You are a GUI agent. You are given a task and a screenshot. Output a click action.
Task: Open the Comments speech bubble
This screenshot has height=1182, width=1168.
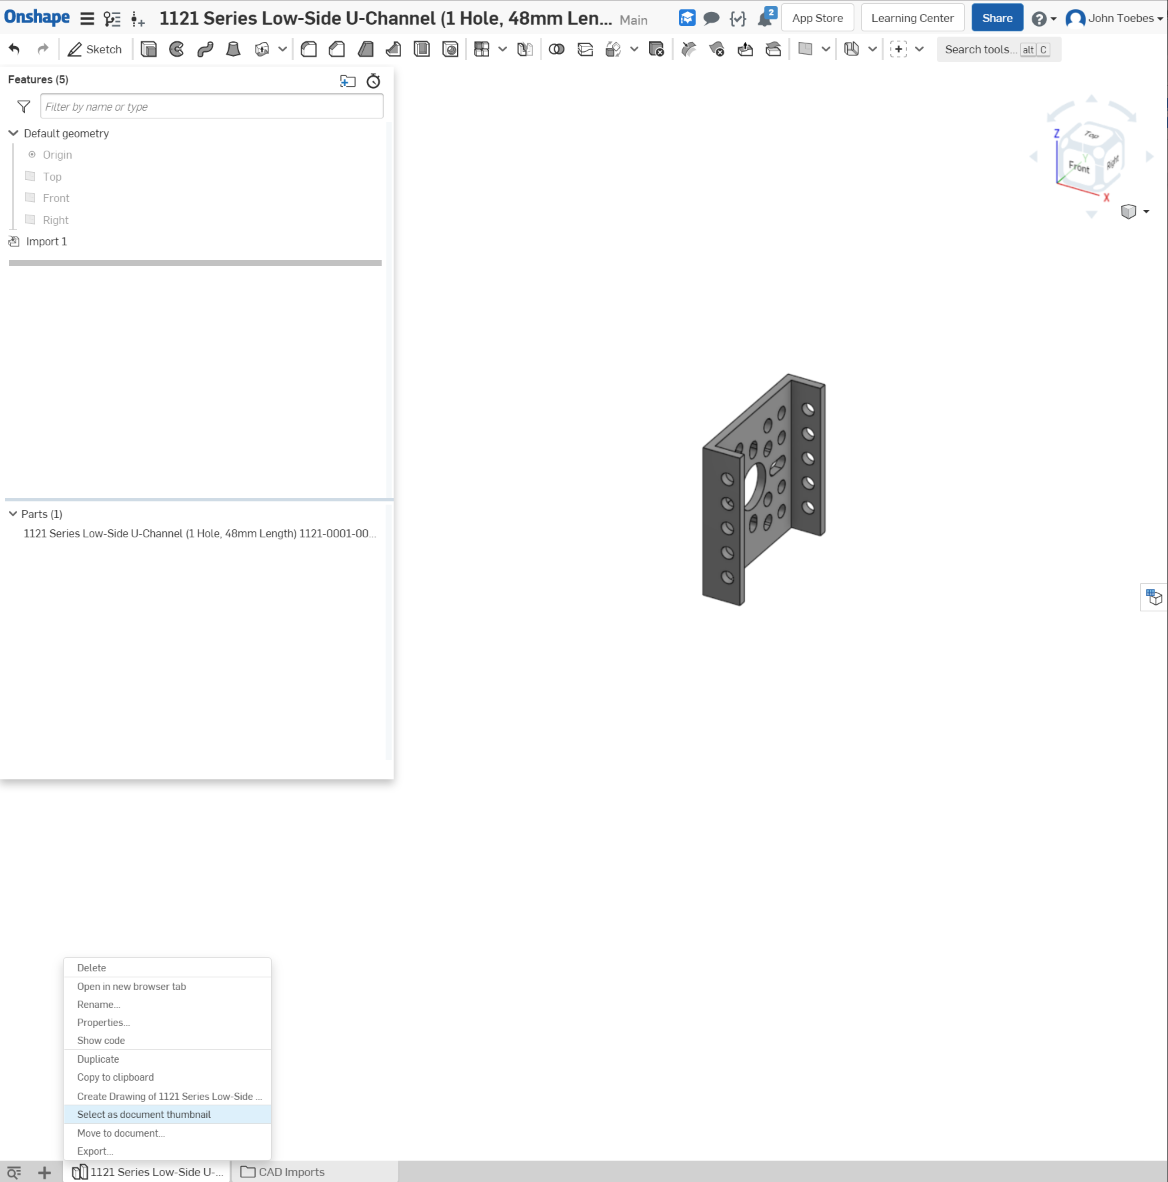(711, 17)
